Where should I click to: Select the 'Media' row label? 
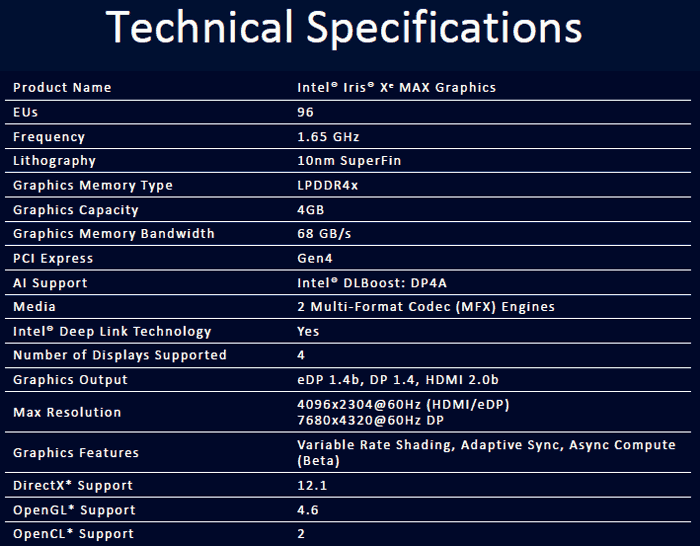[x=34, y=307]
